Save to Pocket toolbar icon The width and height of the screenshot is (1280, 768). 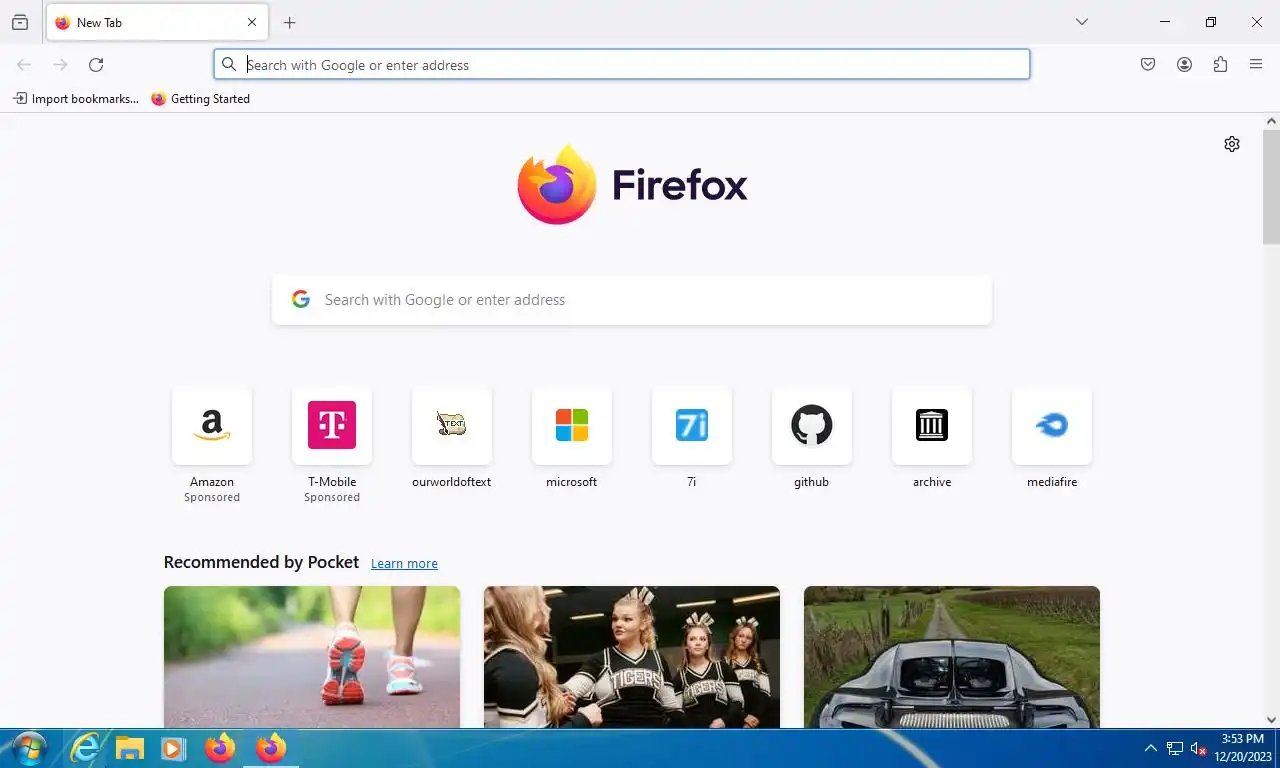coord(1148,65)
